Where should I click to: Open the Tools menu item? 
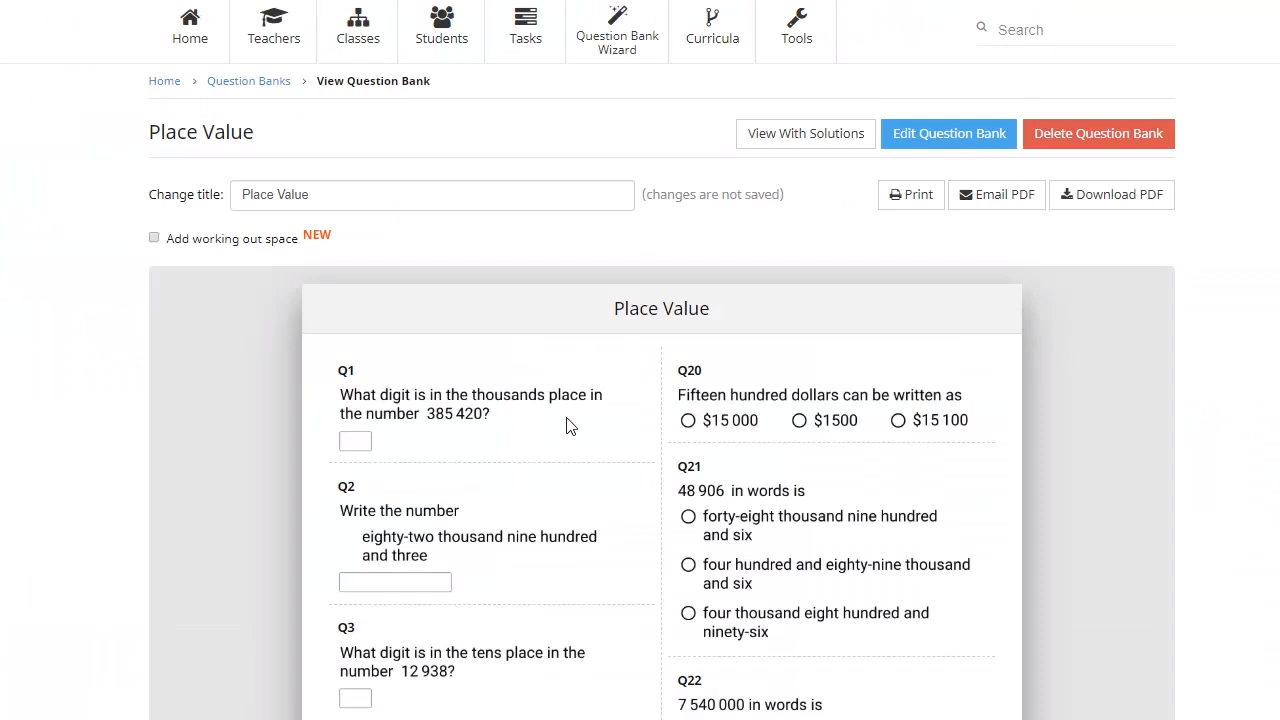[796, 30]
